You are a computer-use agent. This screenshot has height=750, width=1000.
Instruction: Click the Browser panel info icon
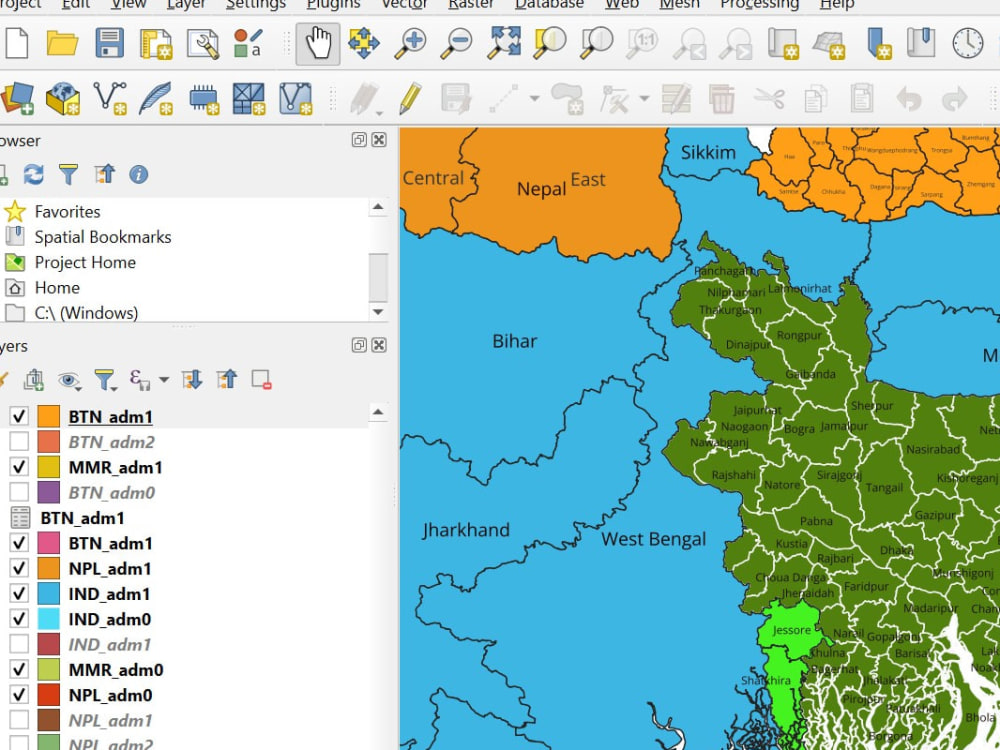tap(138, 174)
